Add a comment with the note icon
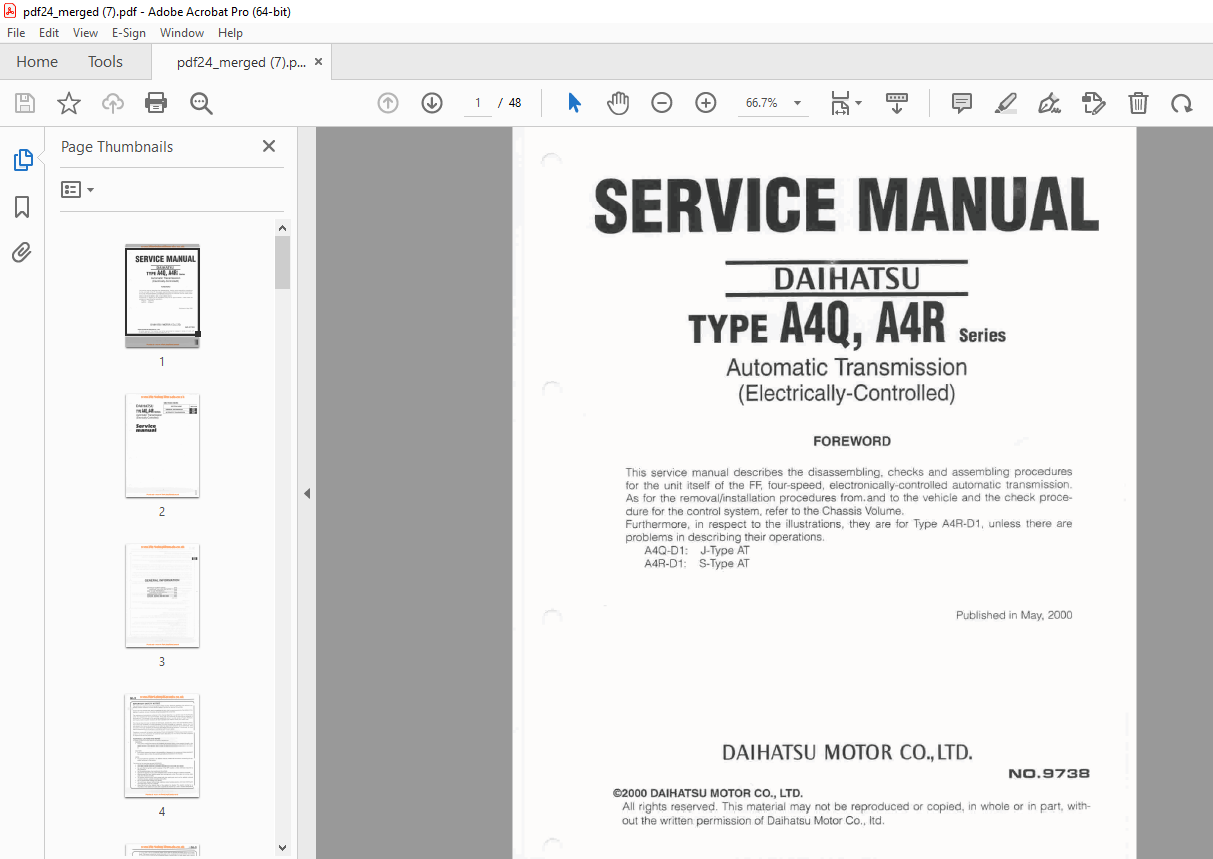 tap(962, 103)
